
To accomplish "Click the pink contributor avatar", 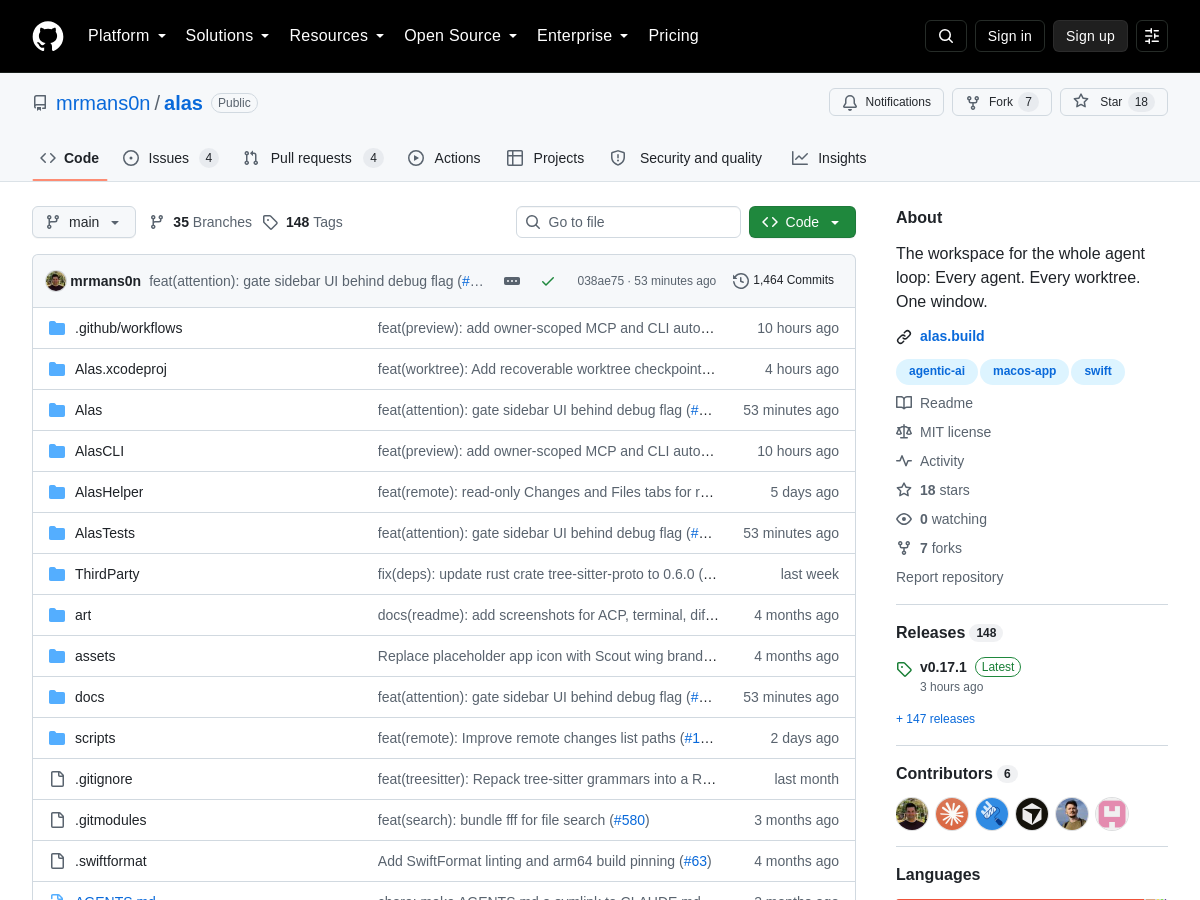I will coord(1112,814).
